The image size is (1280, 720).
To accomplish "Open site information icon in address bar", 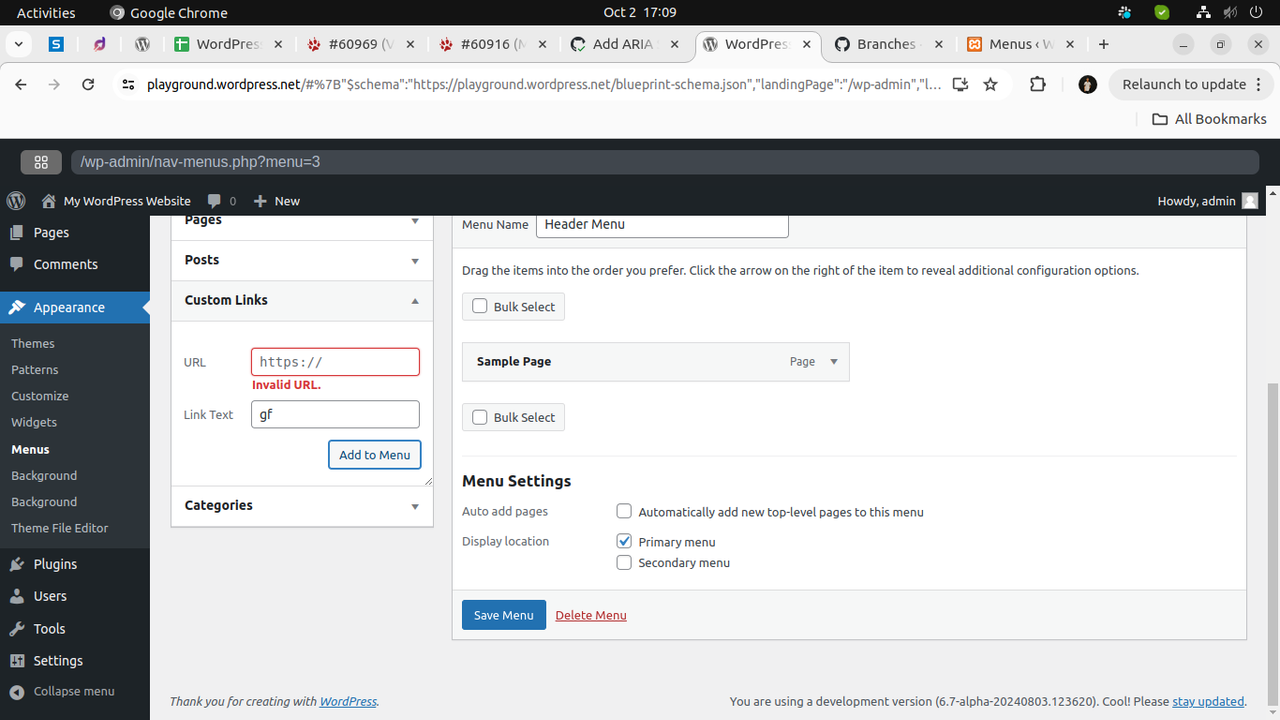I will (x=128, y=85).
